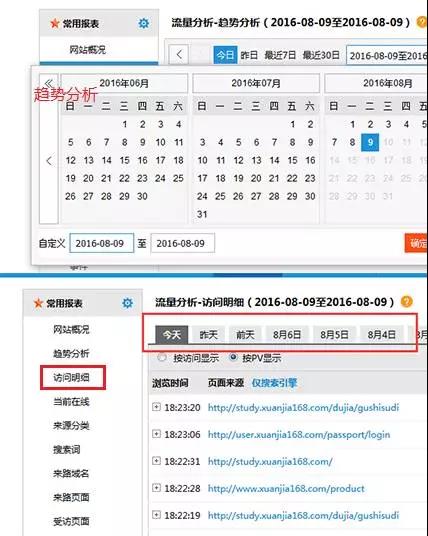
Task: Click the orange help icon after 访问明细 title
Action: coord(406,302)
